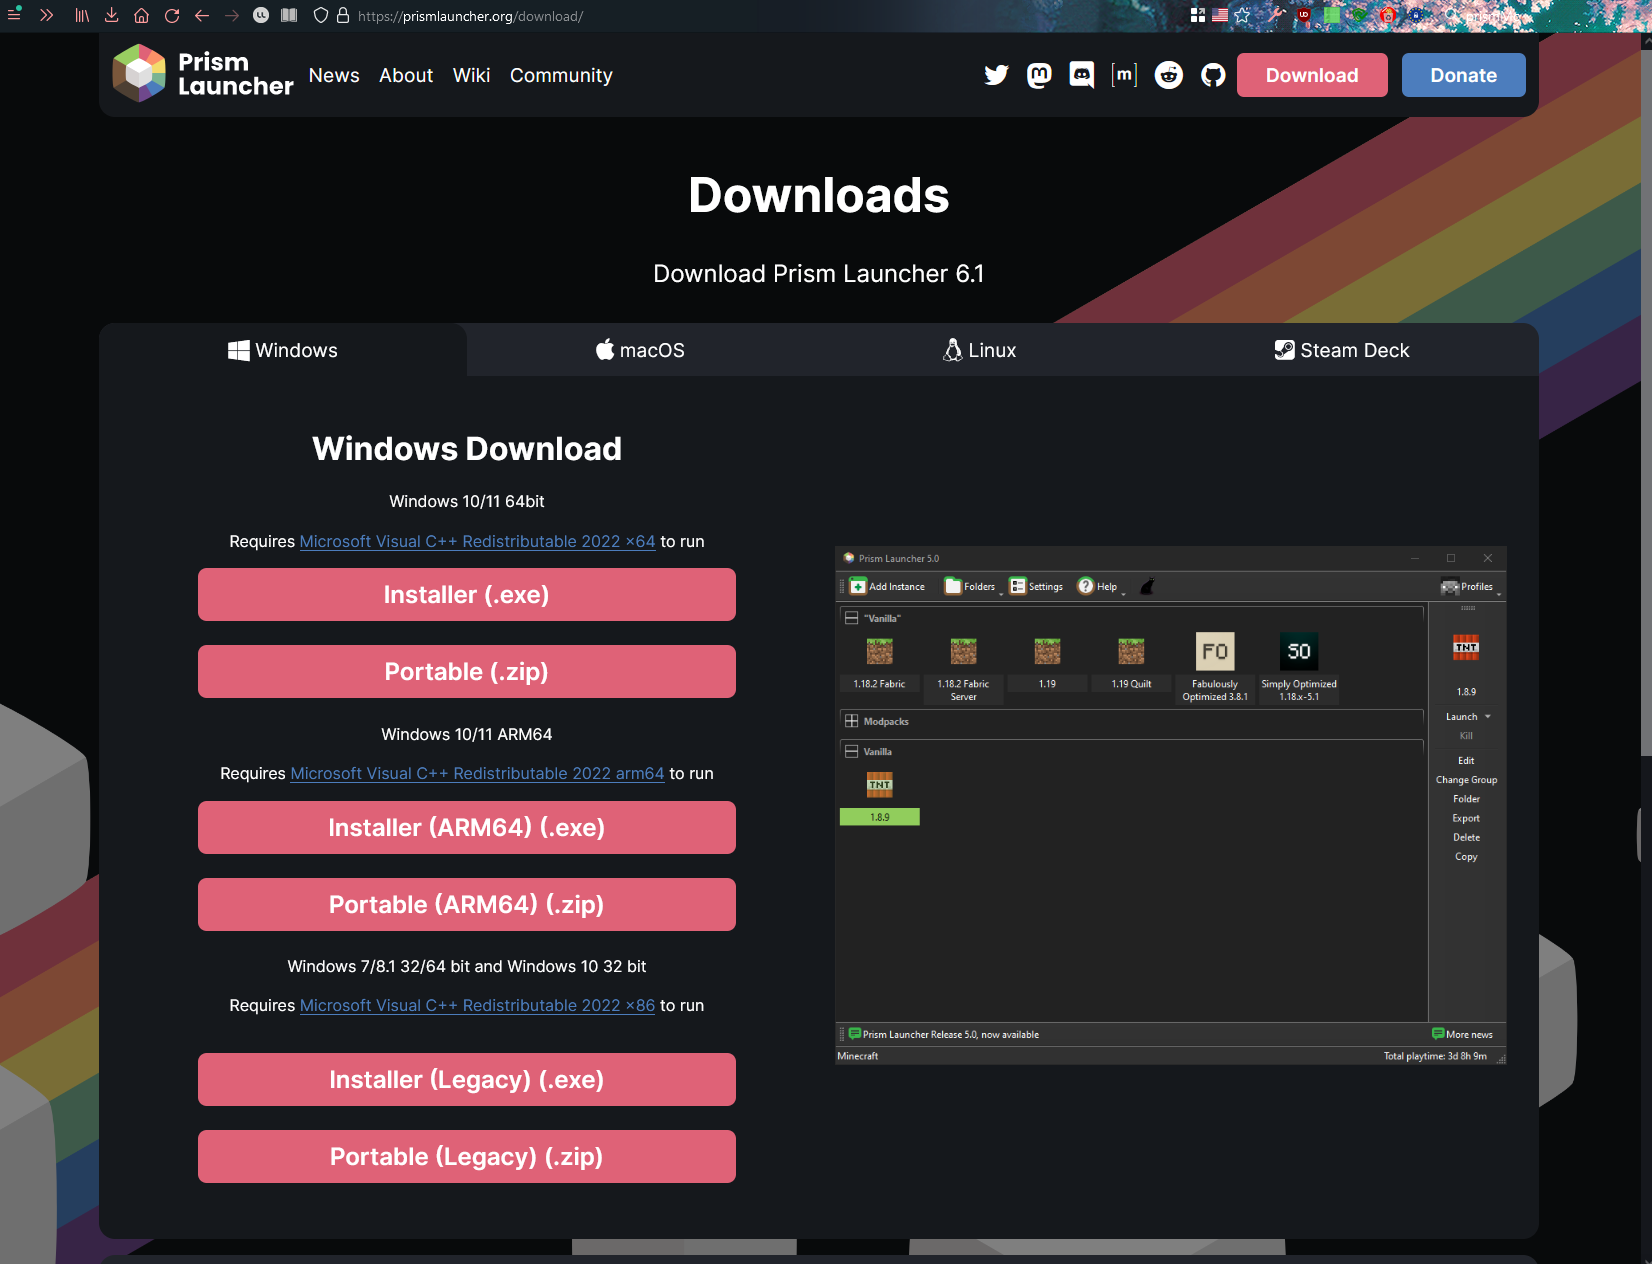The width and height of the screenshot is (1652, 1264).
Task: Open Microsoft Visual C++ Redistributable 2022 x64 link
Action: coord(477,541)
